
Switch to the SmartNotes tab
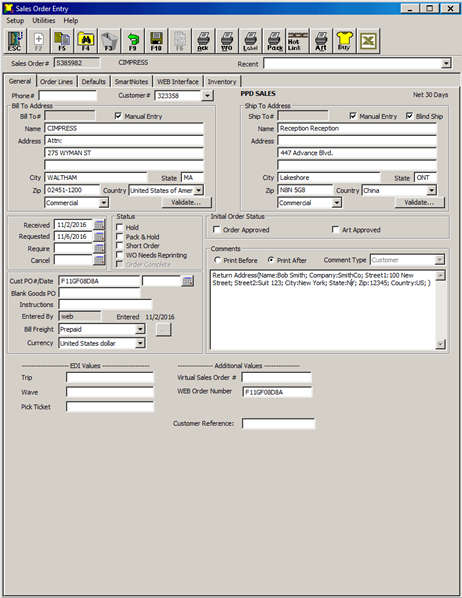pos(131,82)
